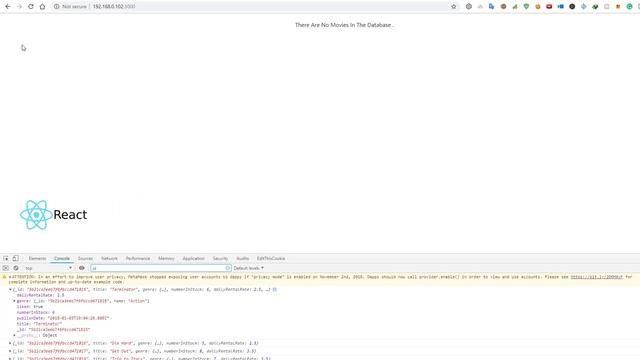This screenshot has width=640, height=360.
Task: Switch to the Application tab
Action: (x=193, y=258)
